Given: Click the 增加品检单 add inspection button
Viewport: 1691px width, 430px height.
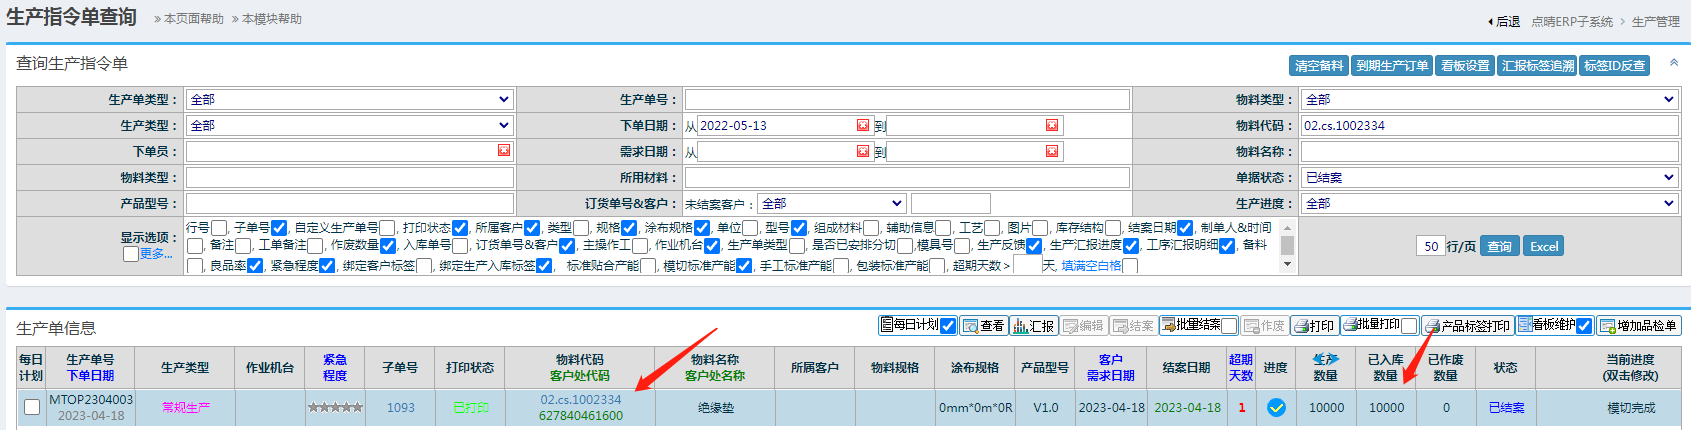Looking at the screenshot, I should (x=1638, y=326).
